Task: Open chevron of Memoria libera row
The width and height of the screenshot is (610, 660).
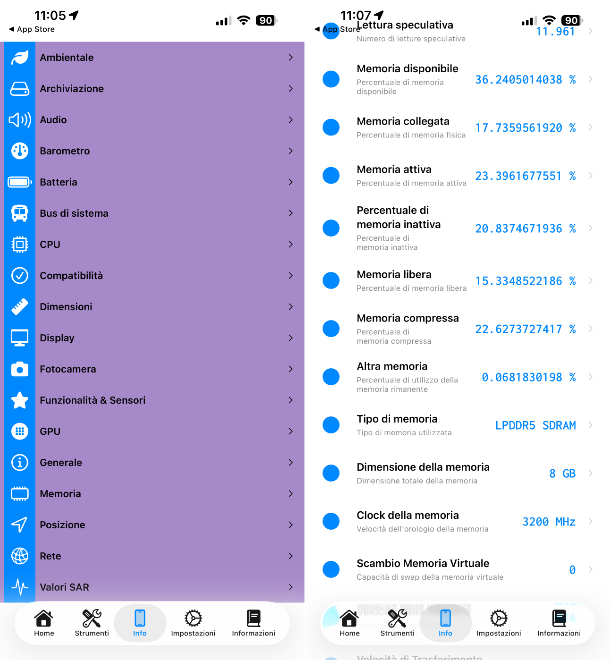Action: pyautogui.click(x=591, y=281)
